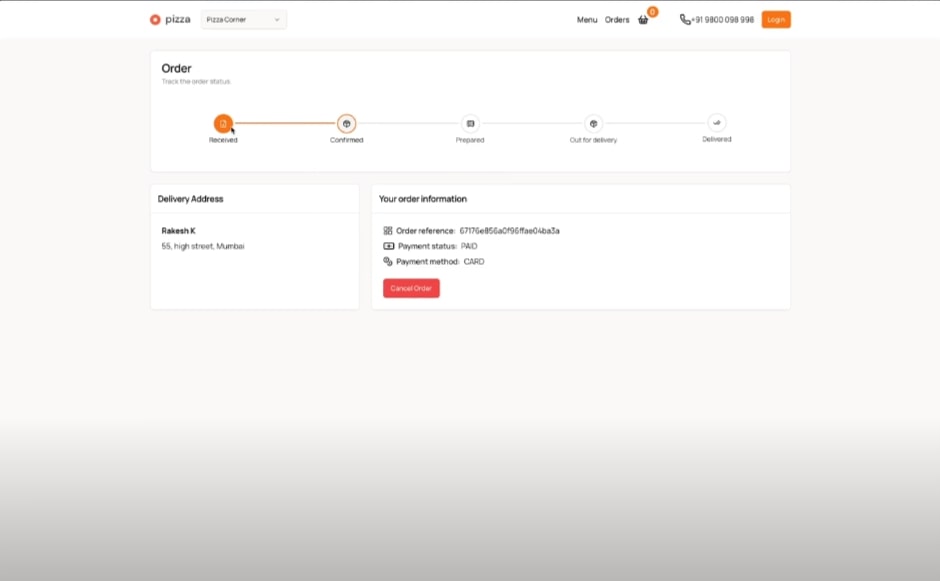940x581 pixels.
Task: Click phone number +91 9800 098 998
Action: pos(722,20)
